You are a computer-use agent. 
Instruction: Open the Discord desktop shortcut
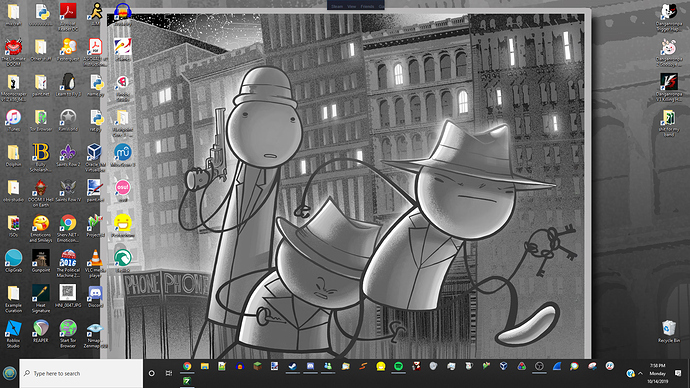(95, 296)
